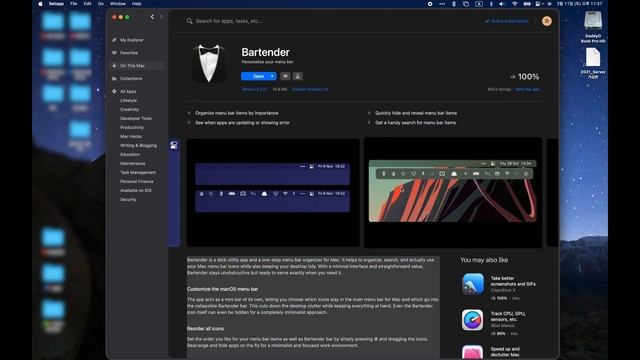Image resolution: width=640 pixels, height=360 pixels.
Task: Click the 100% rating thumbs-up icon
Action: pyautogui.click(x=513, y=77)
